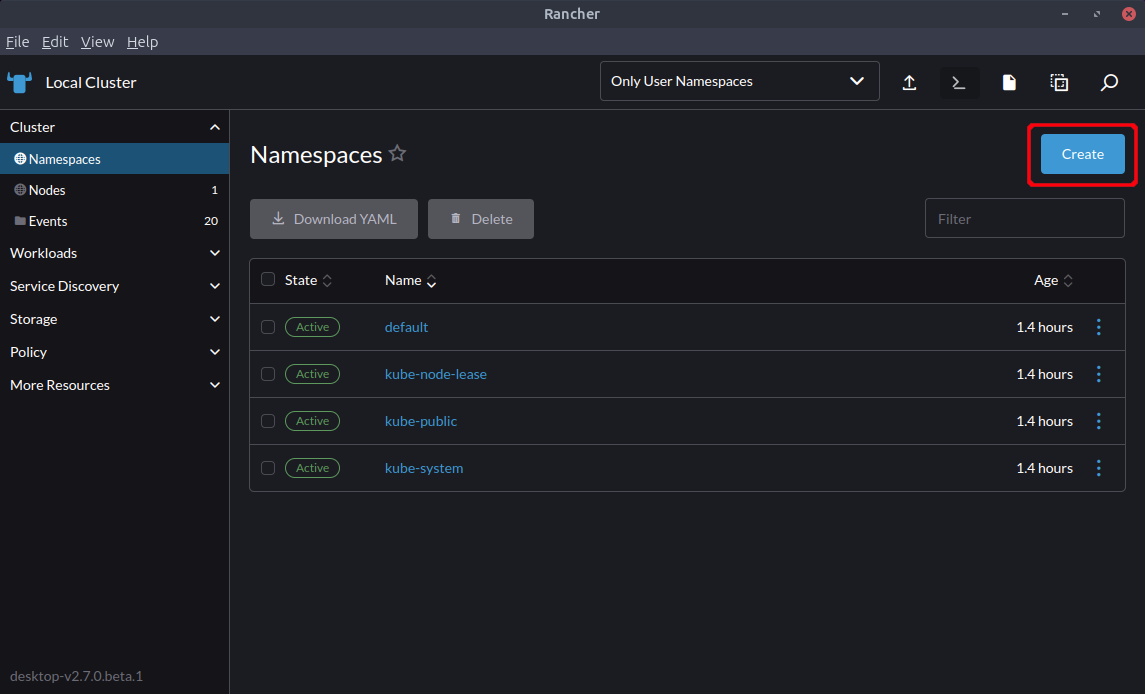
Task: Check the box for kube-node-lease
Action: (x=268, y=374)
